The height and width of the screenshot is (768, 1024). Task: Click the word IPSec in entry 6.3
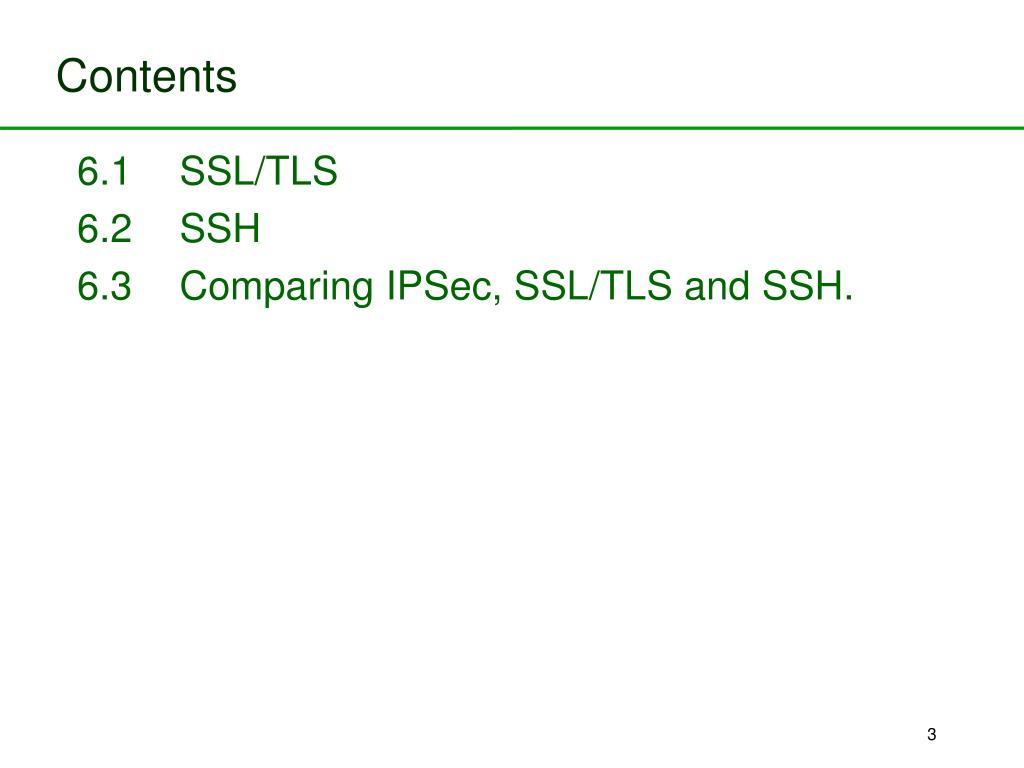coord(444,286)
